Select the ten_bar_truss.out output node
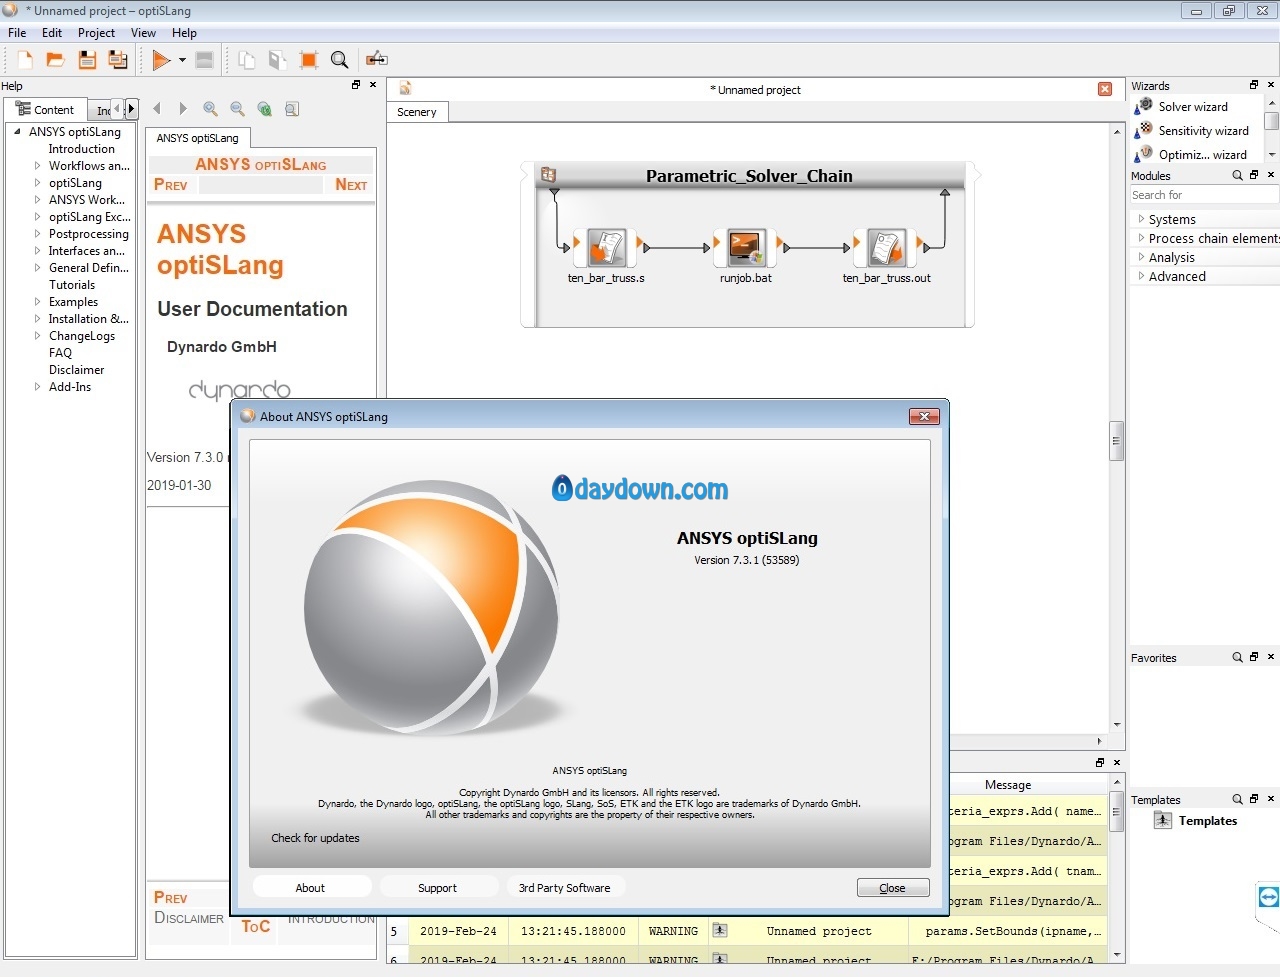 click(x=886, y=246)
